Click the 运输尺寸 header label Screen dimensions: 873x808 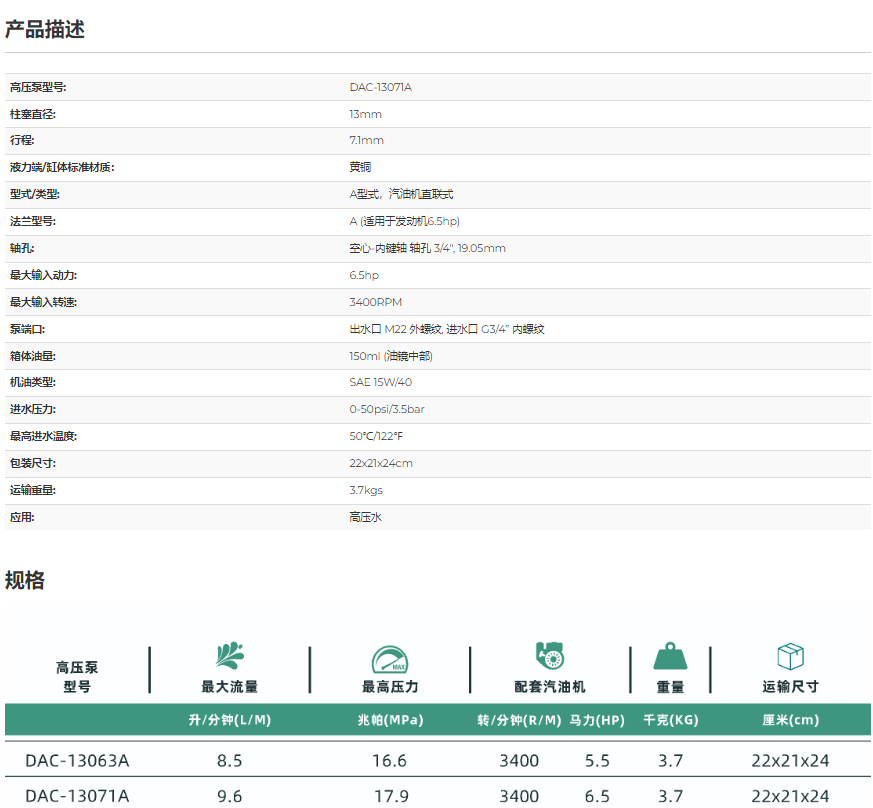pos(790,687)
